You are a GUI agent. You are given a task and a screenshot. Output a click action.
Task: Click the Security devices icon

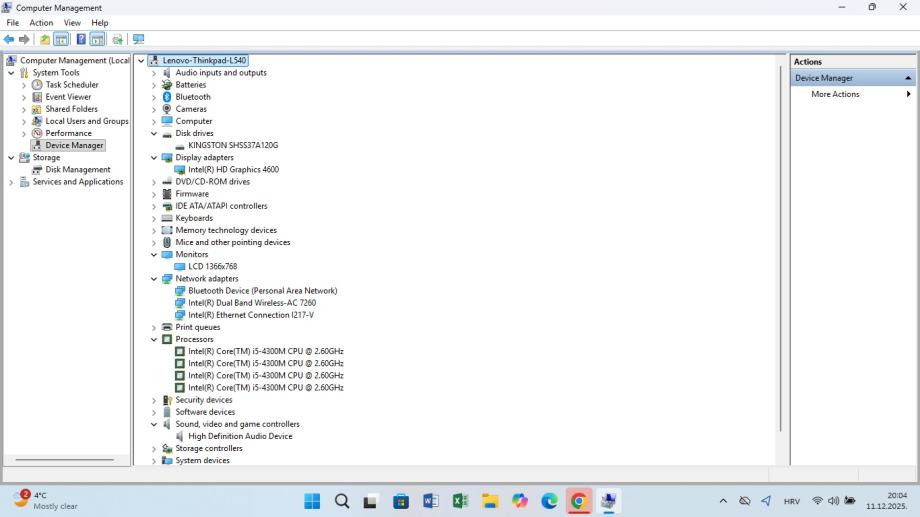pyautogui.click(x=167, y=400)
